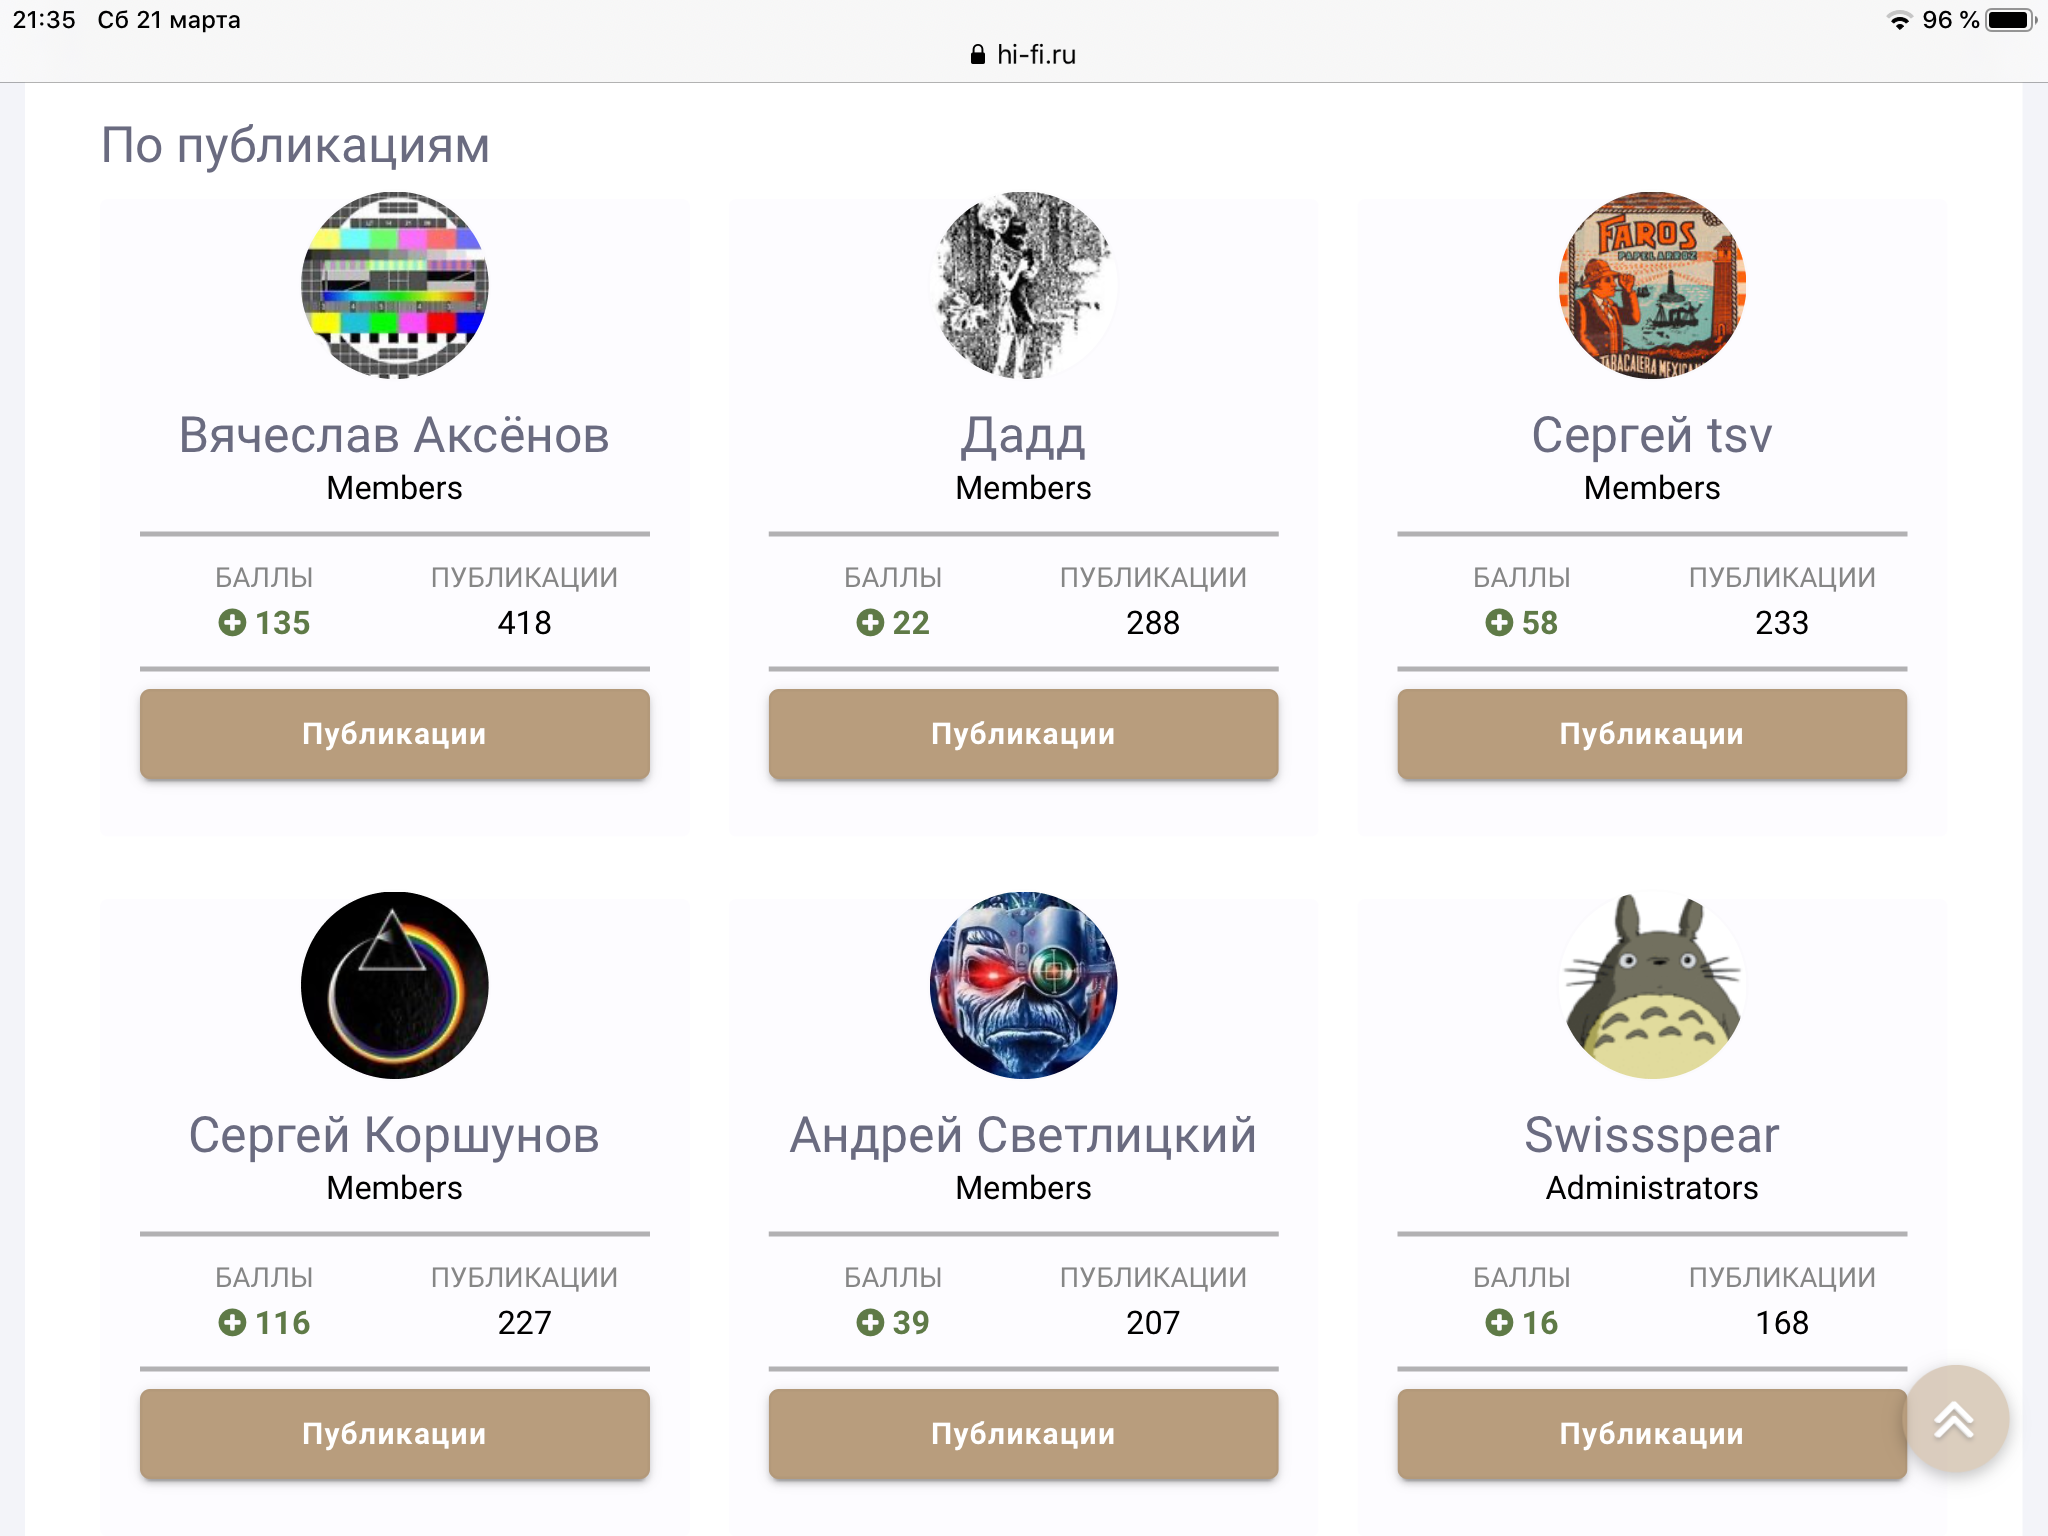Open Swissspear's Totoro avatar

[1652, 986]
